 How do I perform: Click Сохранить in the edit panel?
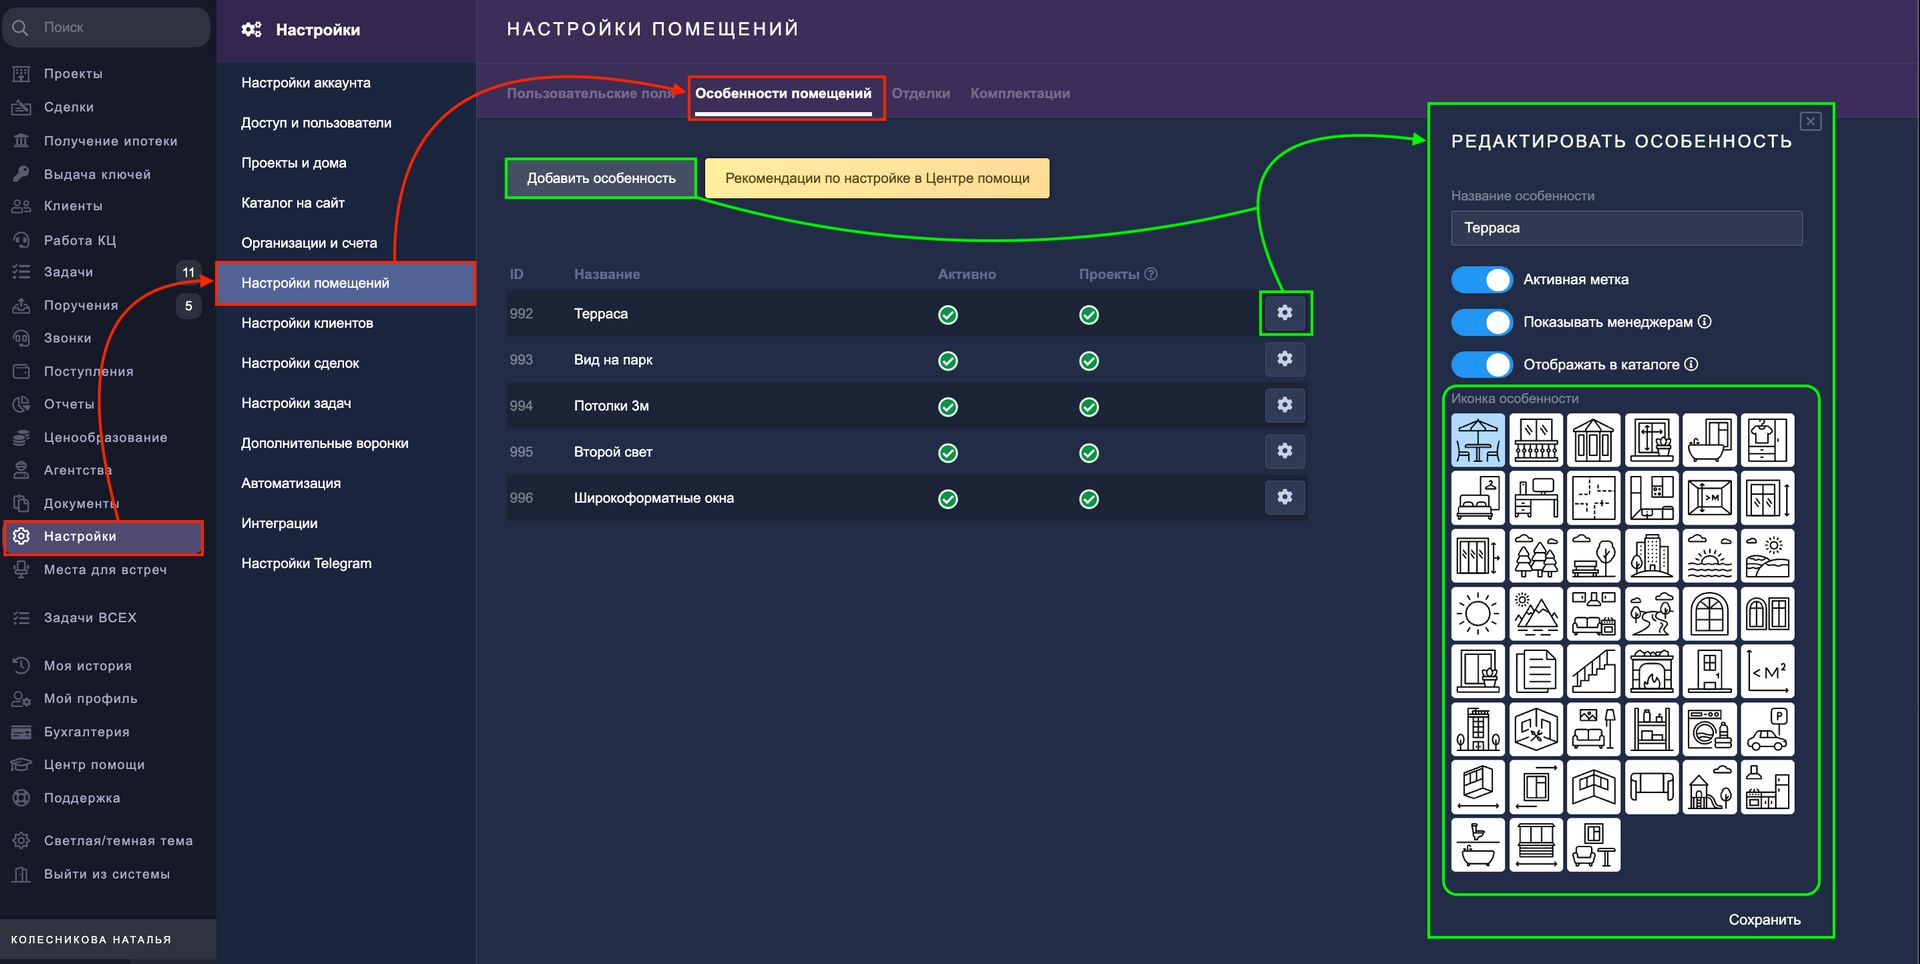[1764, 920]
